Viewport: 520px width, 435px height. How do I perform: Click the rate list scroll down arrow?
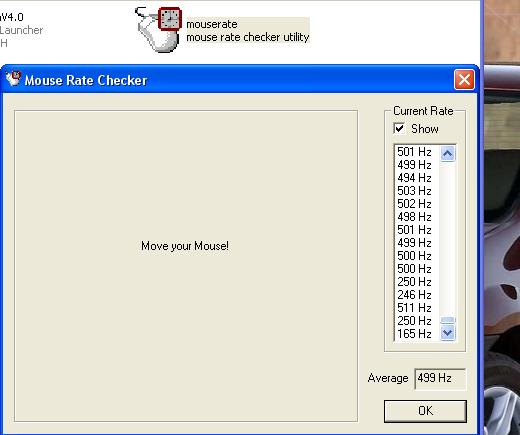point(447,333)
